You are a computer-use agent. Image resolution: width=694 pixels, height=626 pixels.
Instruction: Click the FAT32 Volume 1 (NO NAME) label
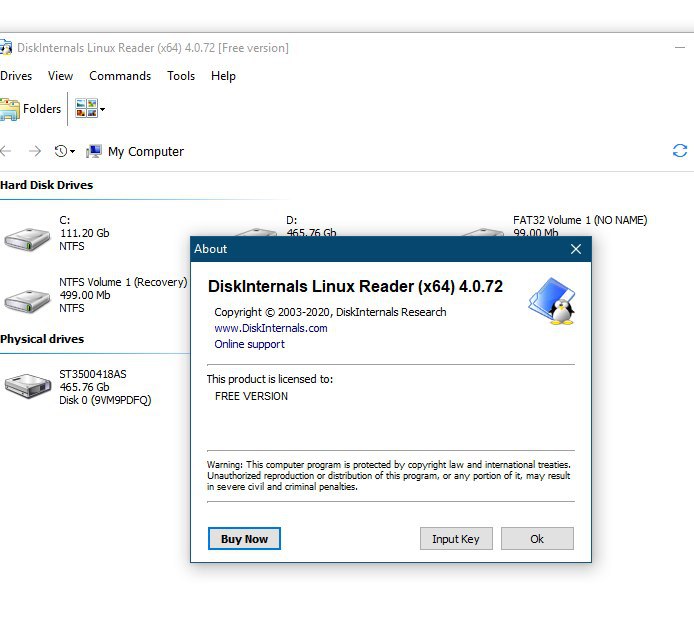pos(580,220)
